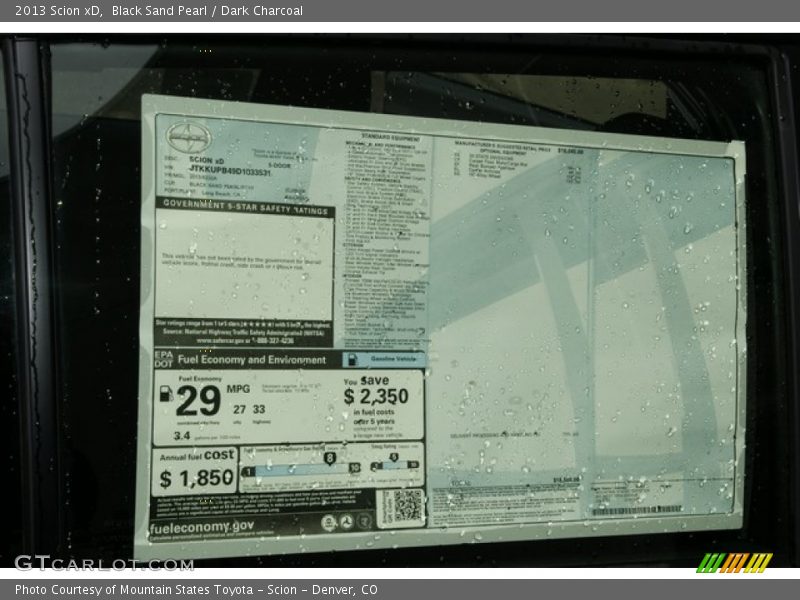Viewport: 800px width, 600px height.
Task: Select the greenhouse gas rating marker showing 8
Action: pyautogui.click(x=330, y=458)
